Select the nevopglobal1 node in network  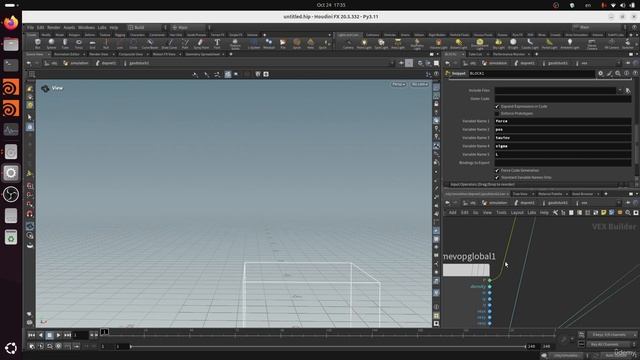[x=466, y=270]
